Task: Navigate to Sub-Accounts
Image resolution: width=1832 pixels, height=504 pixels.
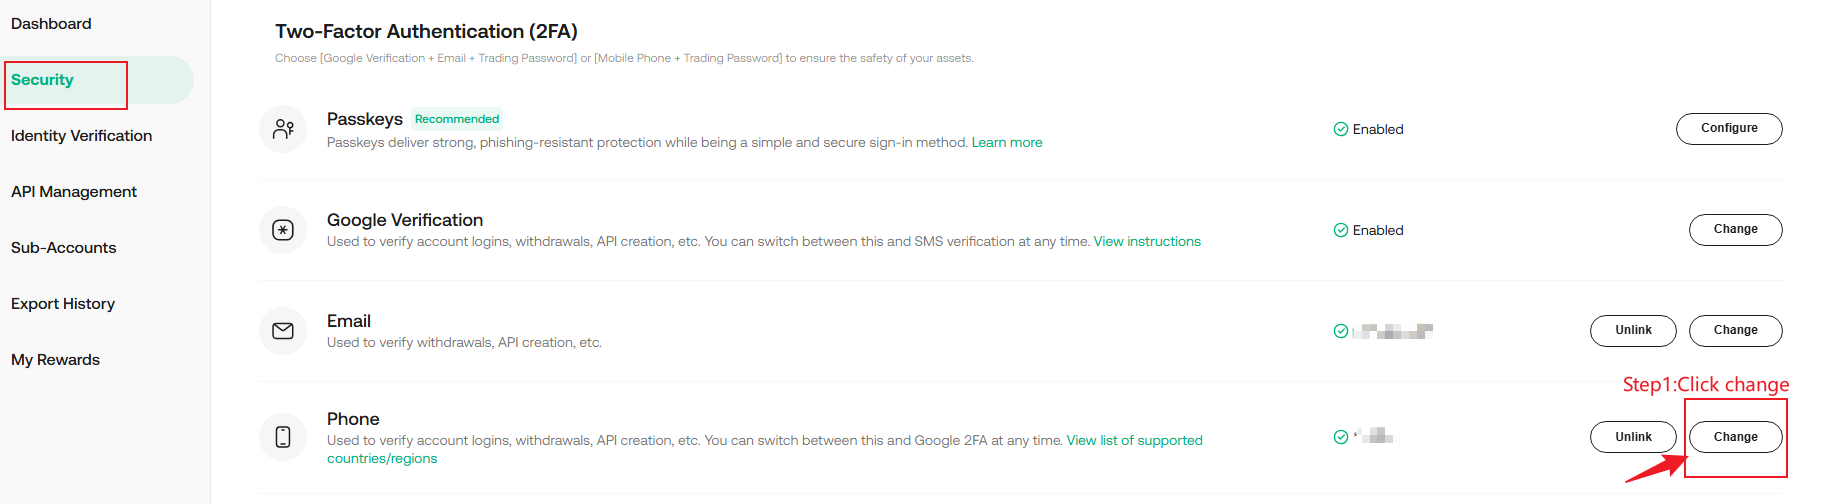Action: pos(64,248)
